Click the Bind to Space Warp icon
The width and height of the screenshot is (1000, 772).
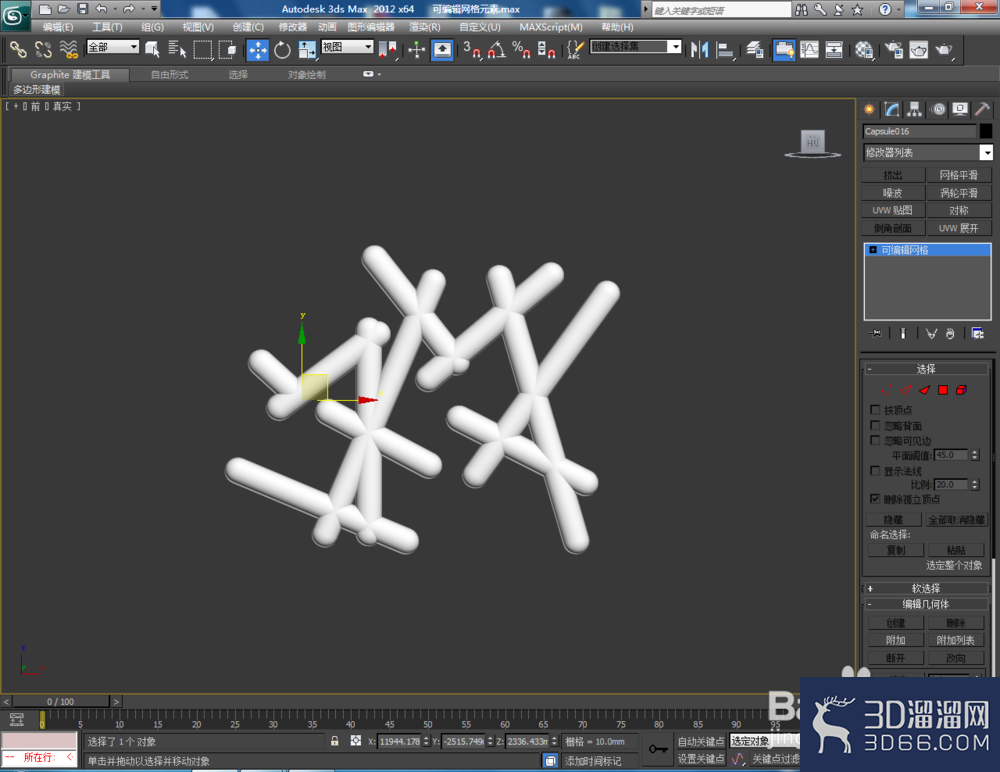click(68, 49)
